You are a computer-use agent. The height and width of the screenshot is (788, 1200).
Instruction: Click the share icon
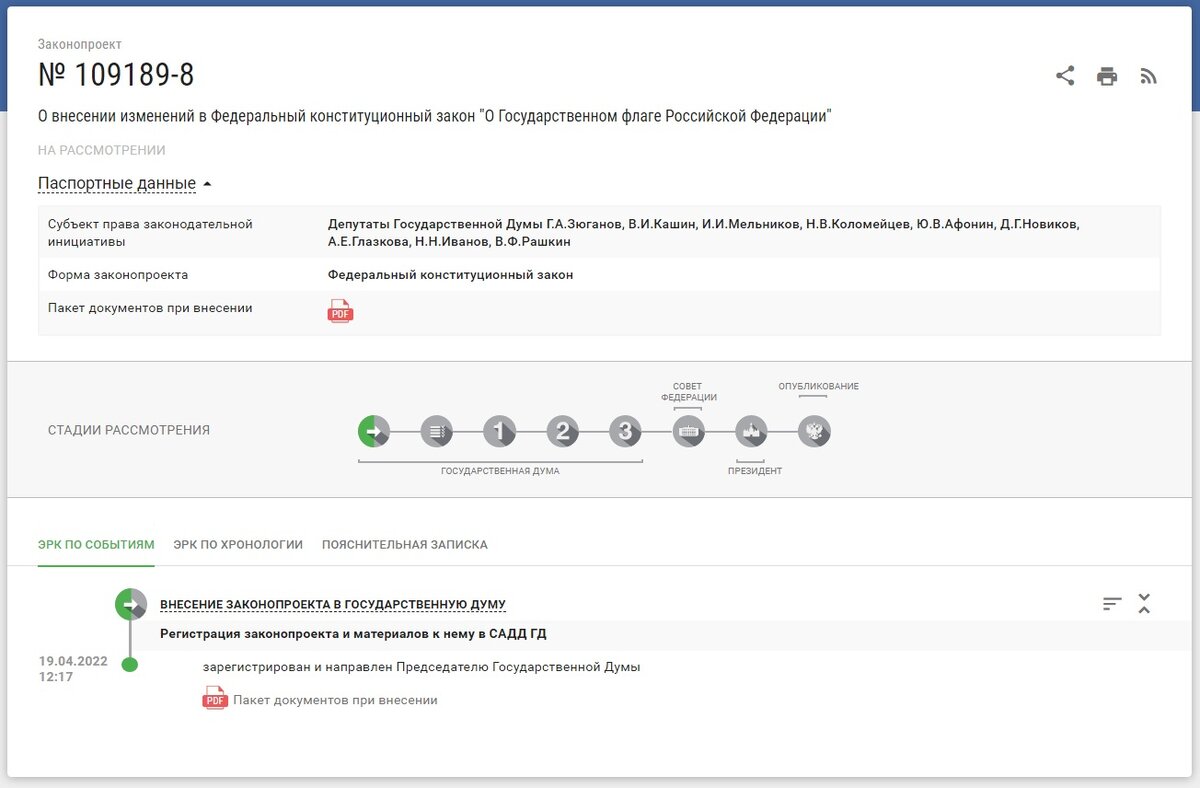tap(1064, 74)
